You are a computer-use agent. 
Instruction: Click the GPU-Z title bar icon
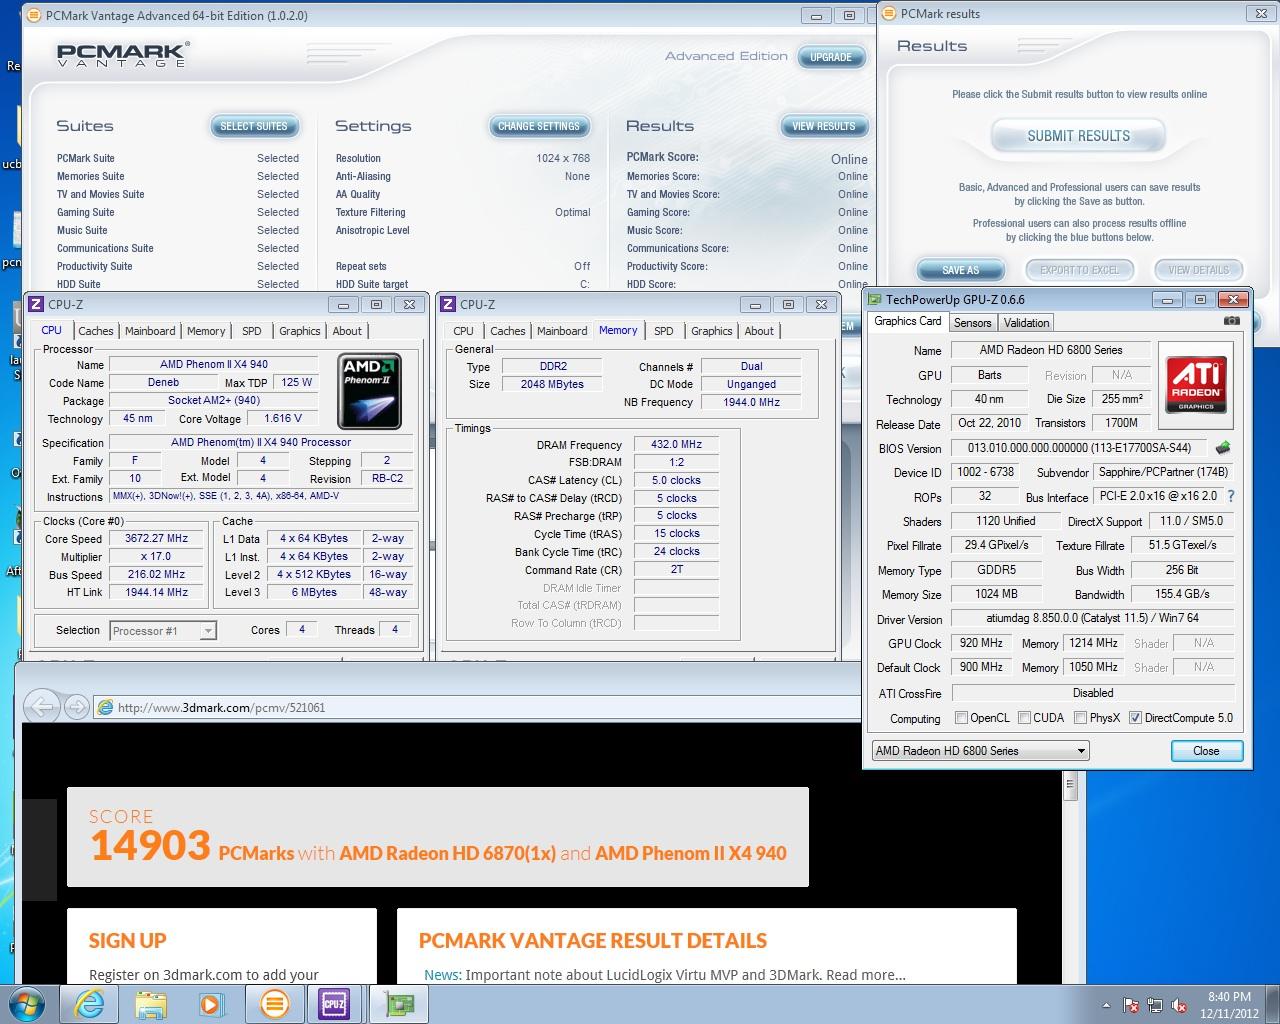tap(874, 299)
